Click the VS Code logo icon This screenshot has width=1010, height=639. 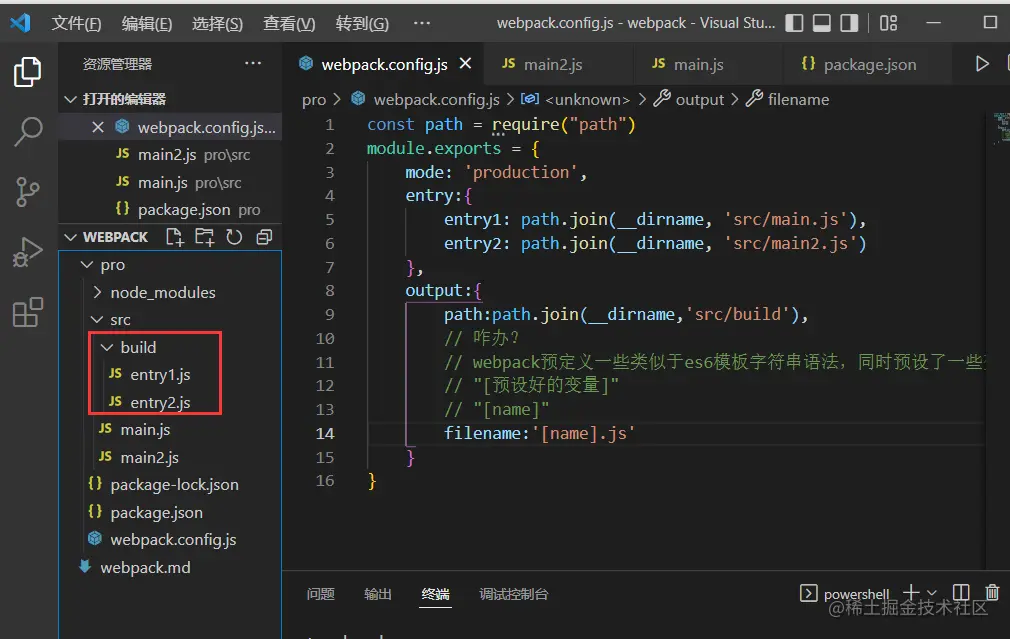pyautogui.click(x=21, y=23)
